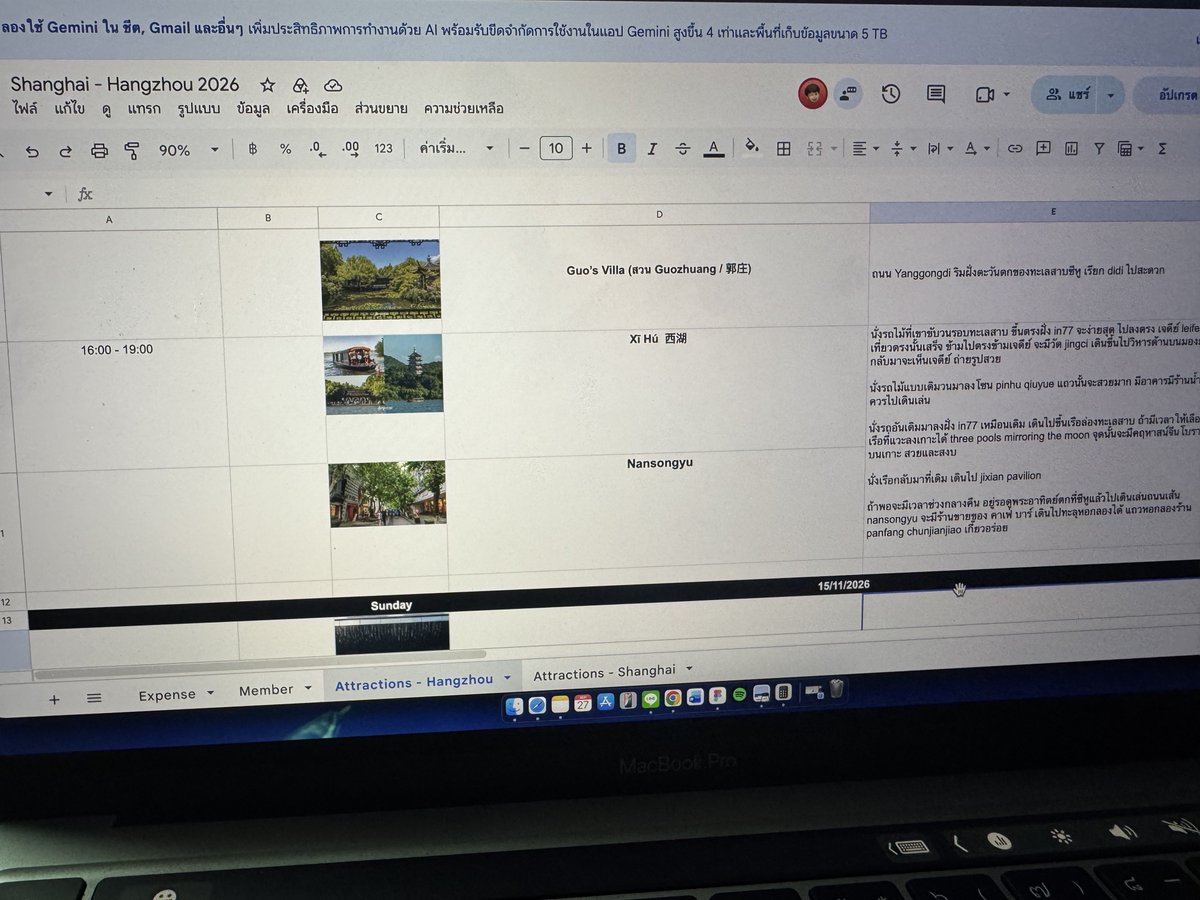Open functions sigma menu
Screen dimensions: 1200x900
point(1162,149)
